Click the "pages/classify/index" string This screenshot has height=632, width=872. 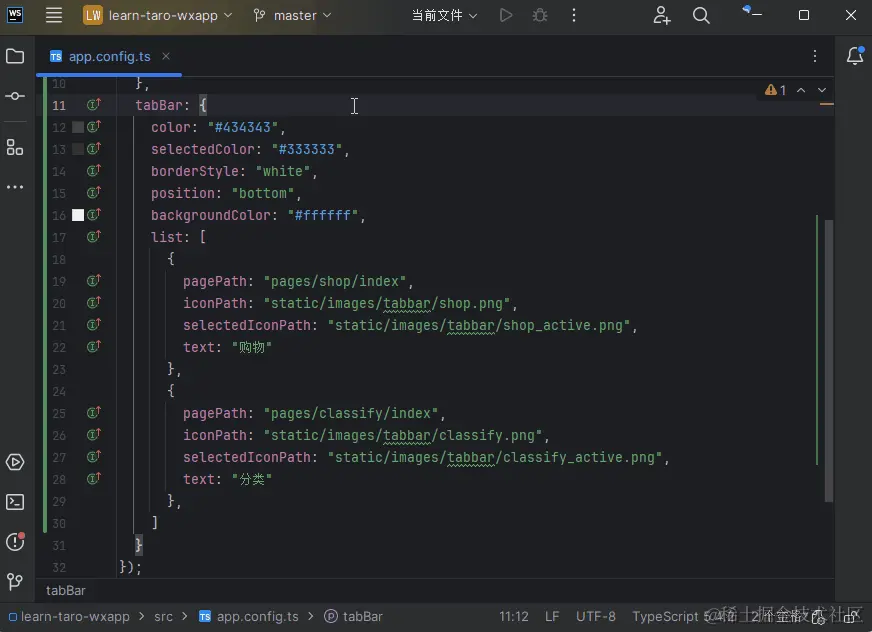click(x=351, y=413)
